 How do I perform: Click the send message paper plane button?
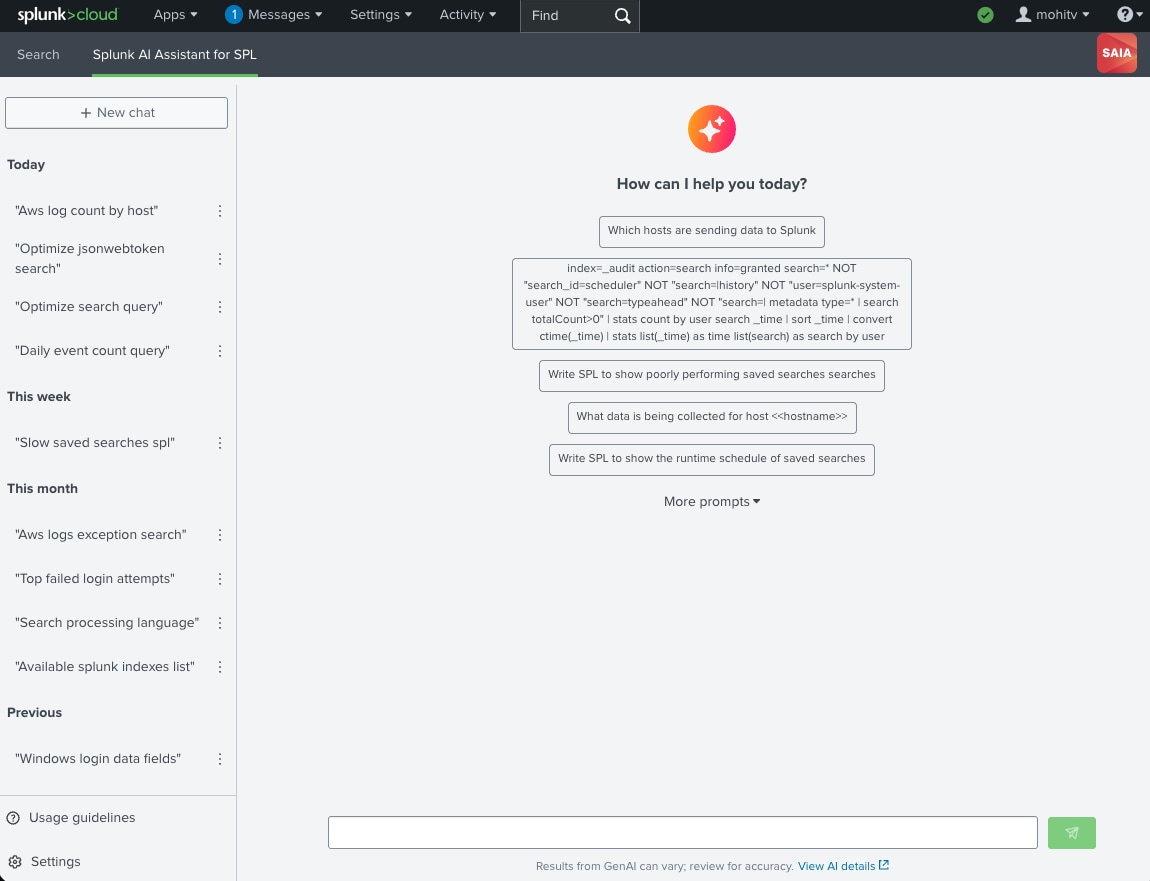pyautogui.click(x=1071, y=832)
